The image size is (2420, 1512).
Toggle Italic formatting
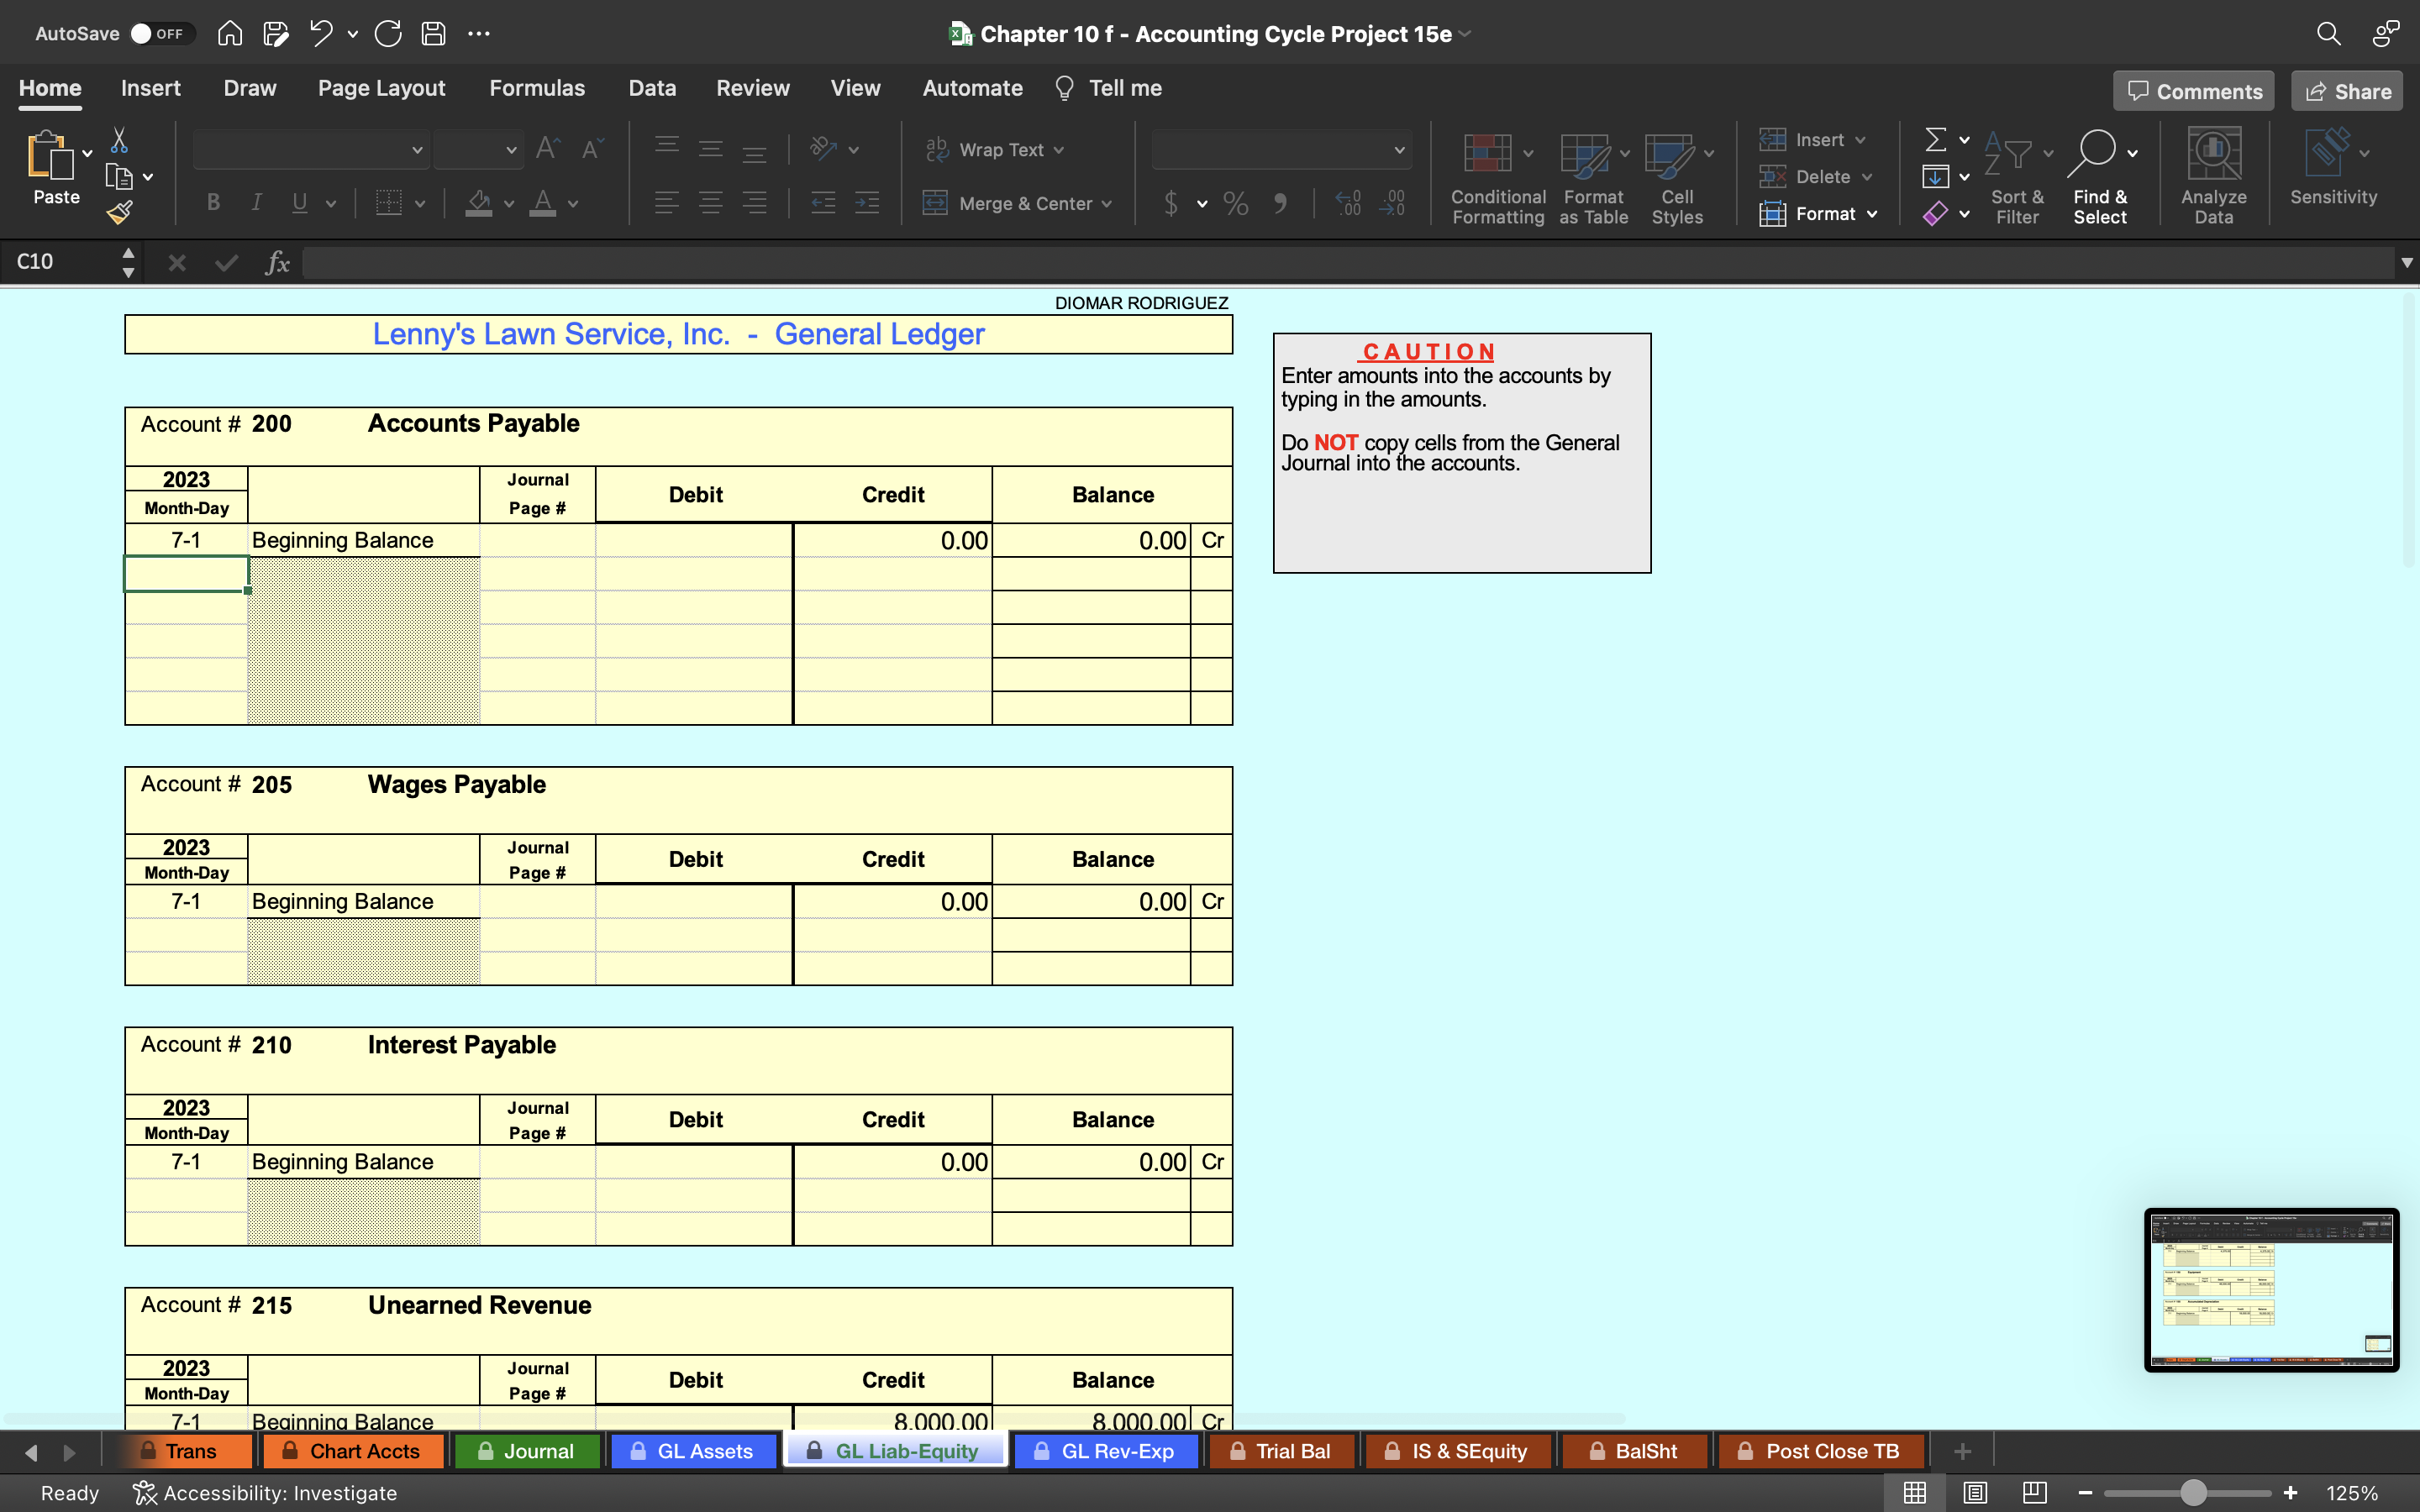(256, 203)
